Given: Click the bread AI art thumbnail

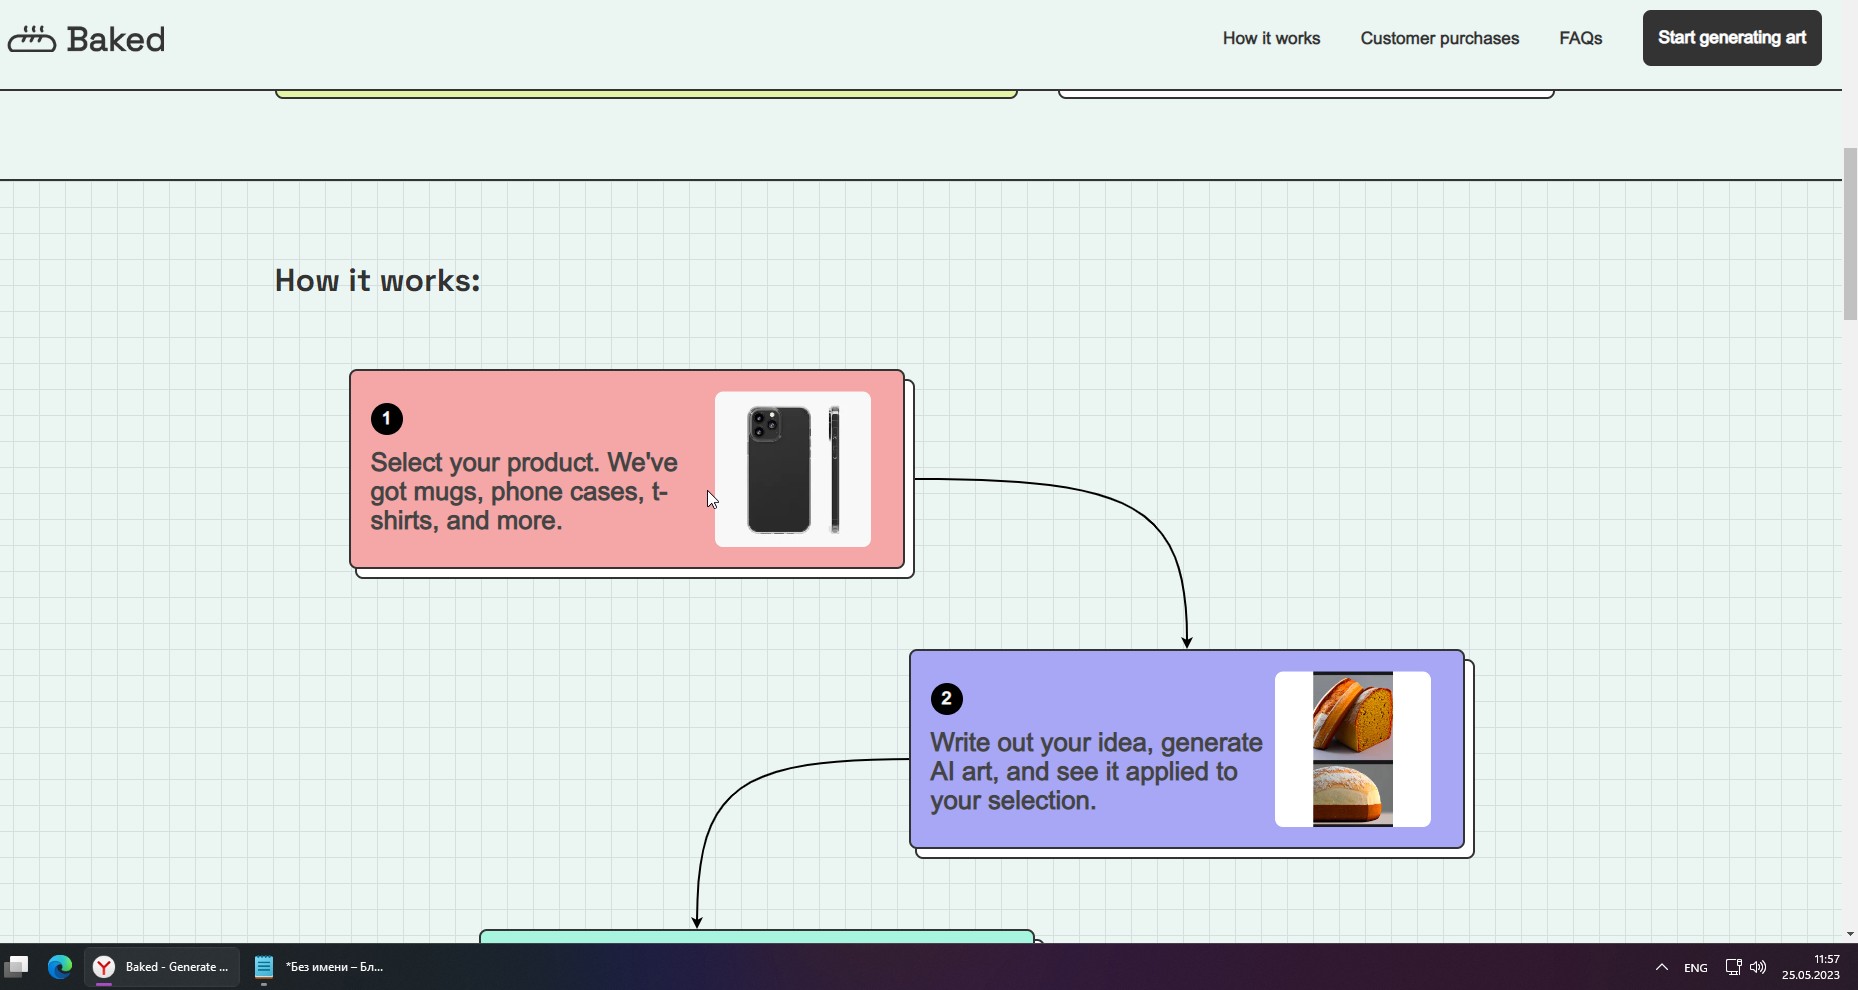Looking at the screenshot, I should (x=1352, y=749).
